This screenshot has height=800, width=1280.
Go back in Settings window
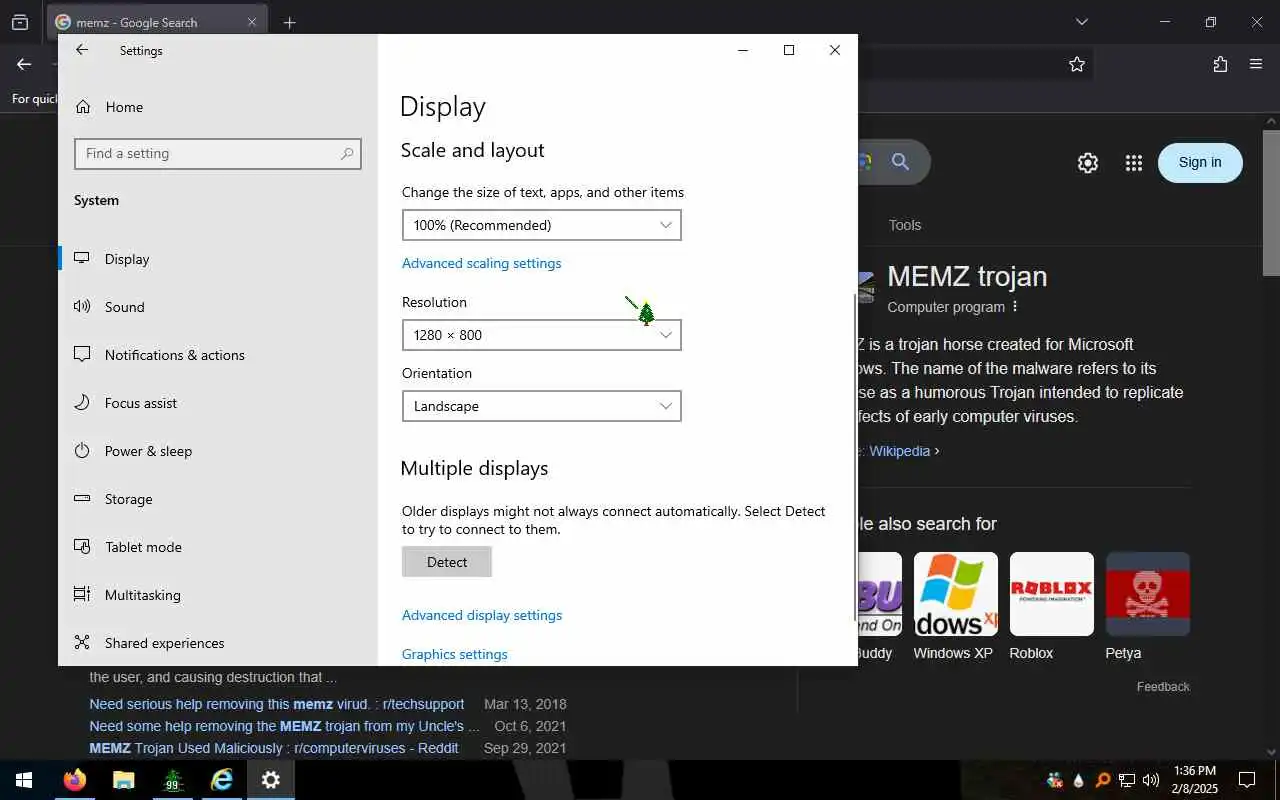(x=82, y=50)
